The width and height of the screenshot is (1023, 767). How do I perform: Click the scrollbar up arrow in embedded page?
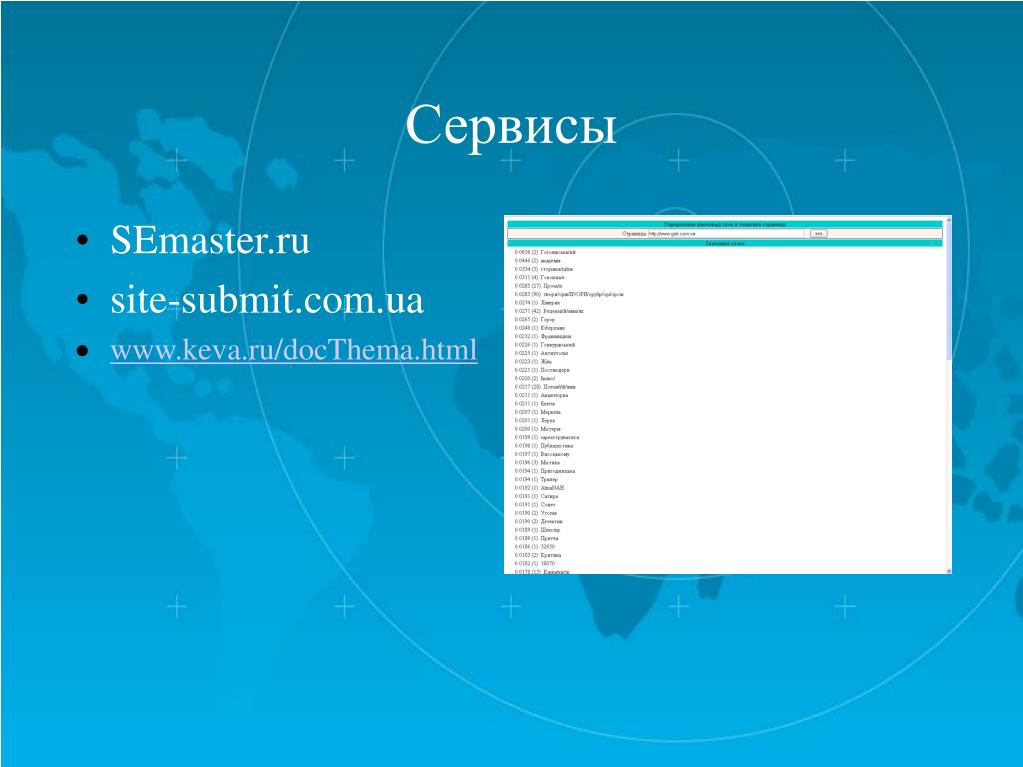coord(949,219)
